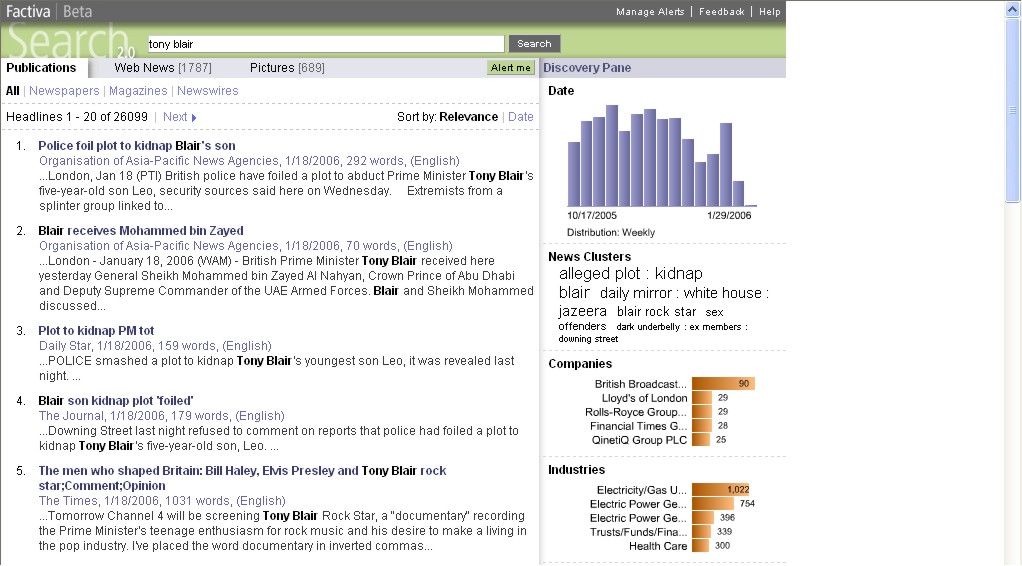Filter by Electricity/Gas U... industry

coord(641,490)
